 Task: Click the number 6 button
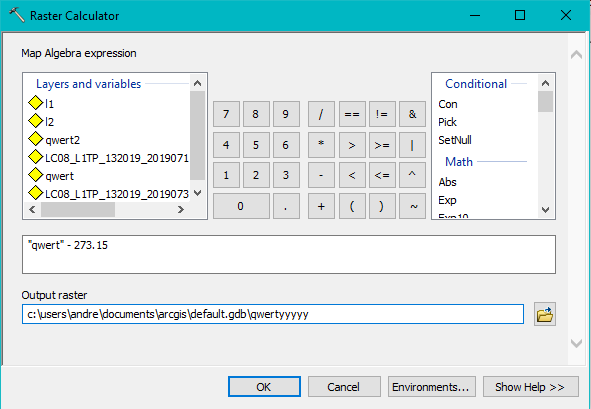pyautogui.click(x=286, y=145)
